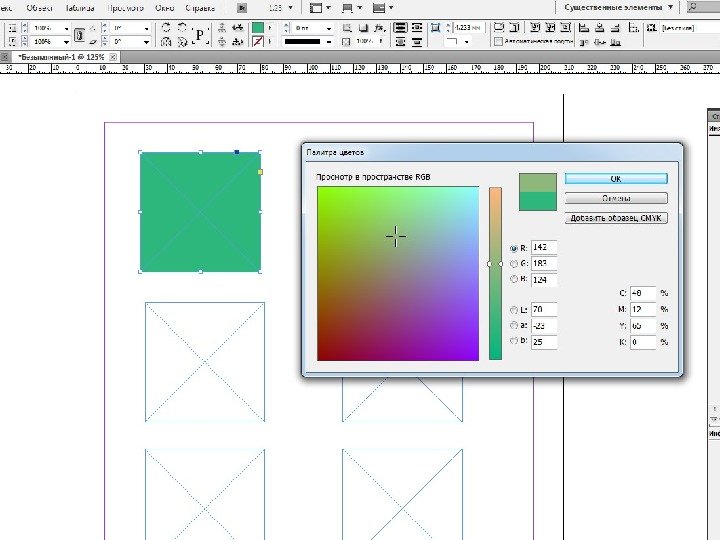
Task: Expand the view options dropdown arrow
Action: (x=328, y=8)
